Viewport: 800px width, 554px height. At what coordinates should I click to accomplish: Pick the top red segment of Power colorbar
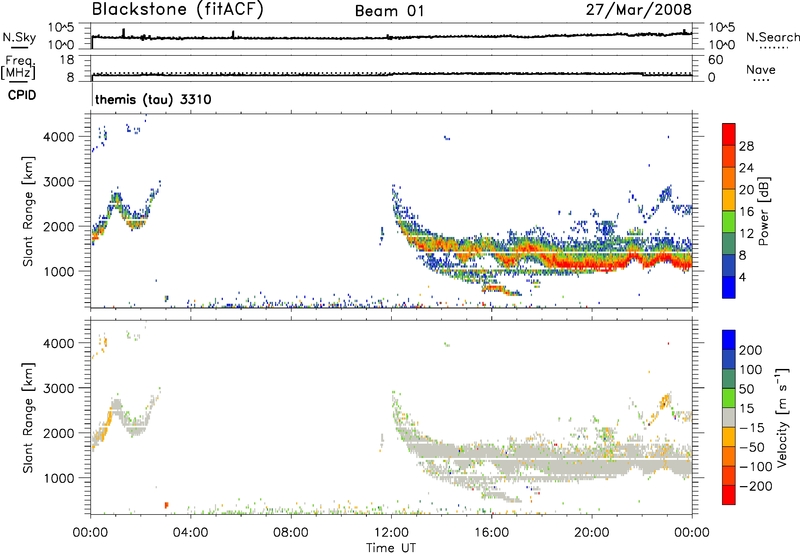tap(729, 135)
